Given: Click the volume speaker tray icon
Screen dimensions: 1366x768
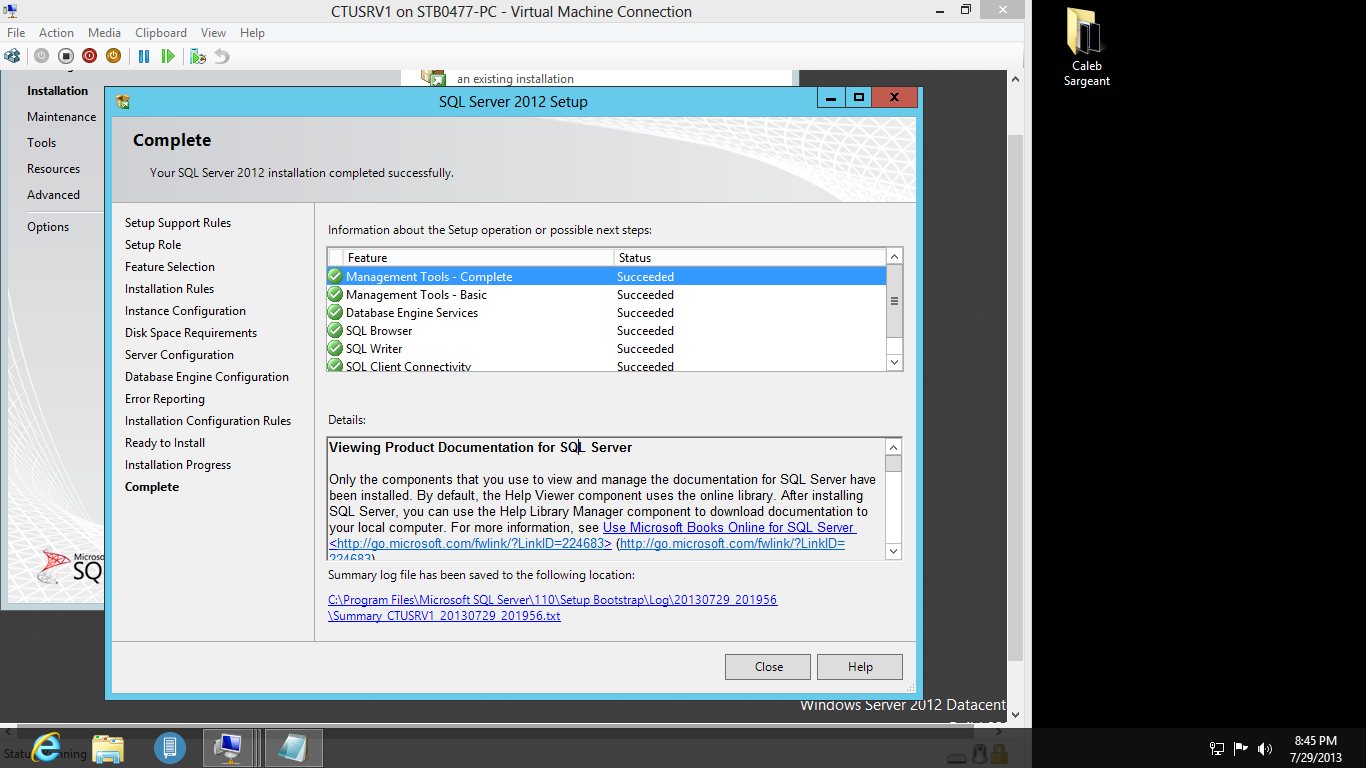Looking at the screenshot, I should pyautogui.click(x=1265, y=748).
